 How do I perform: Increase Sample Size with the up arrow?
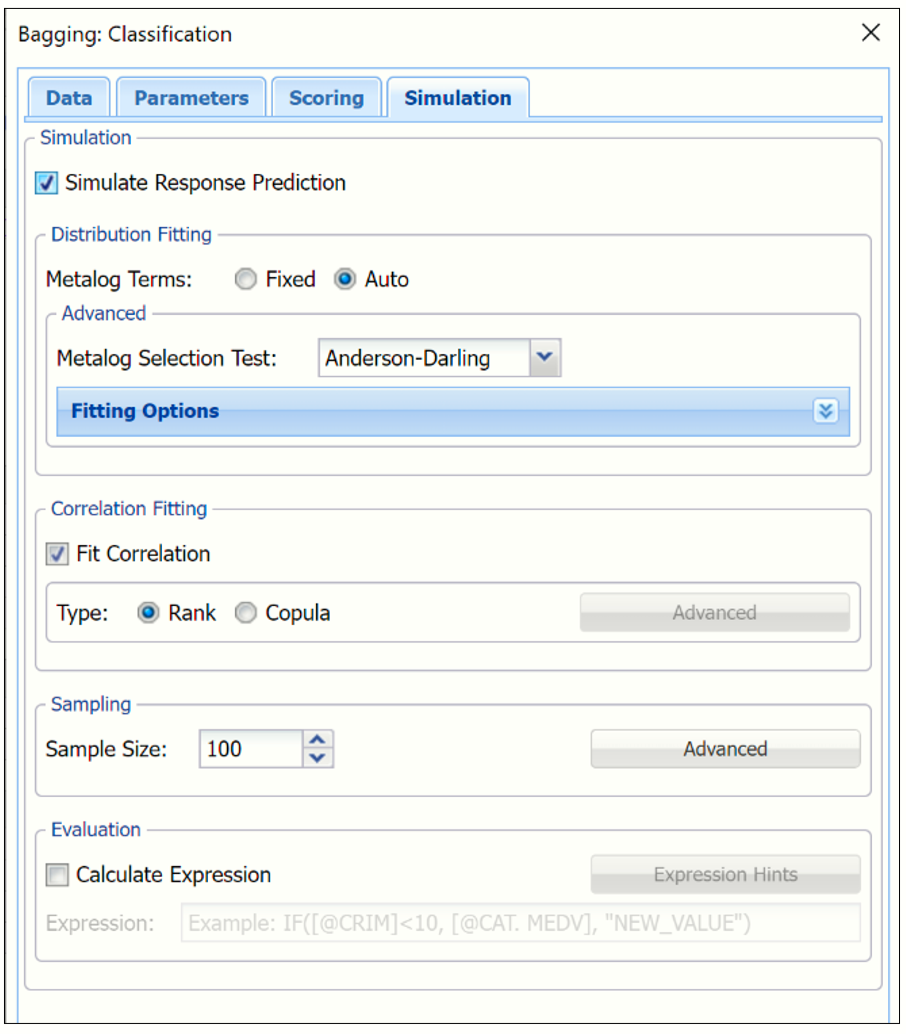pos(318,740)
